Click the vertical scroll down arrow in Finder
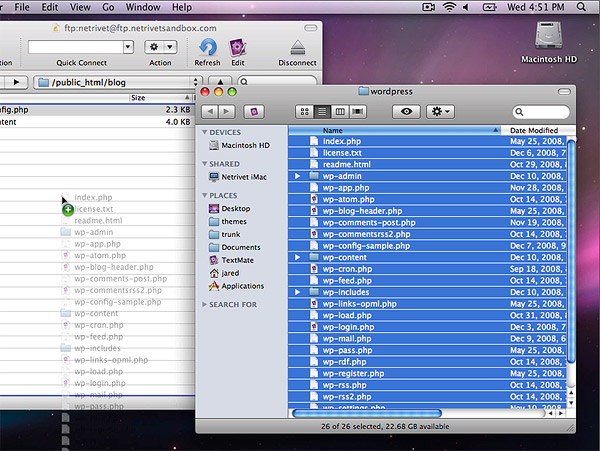 [571, 402]
